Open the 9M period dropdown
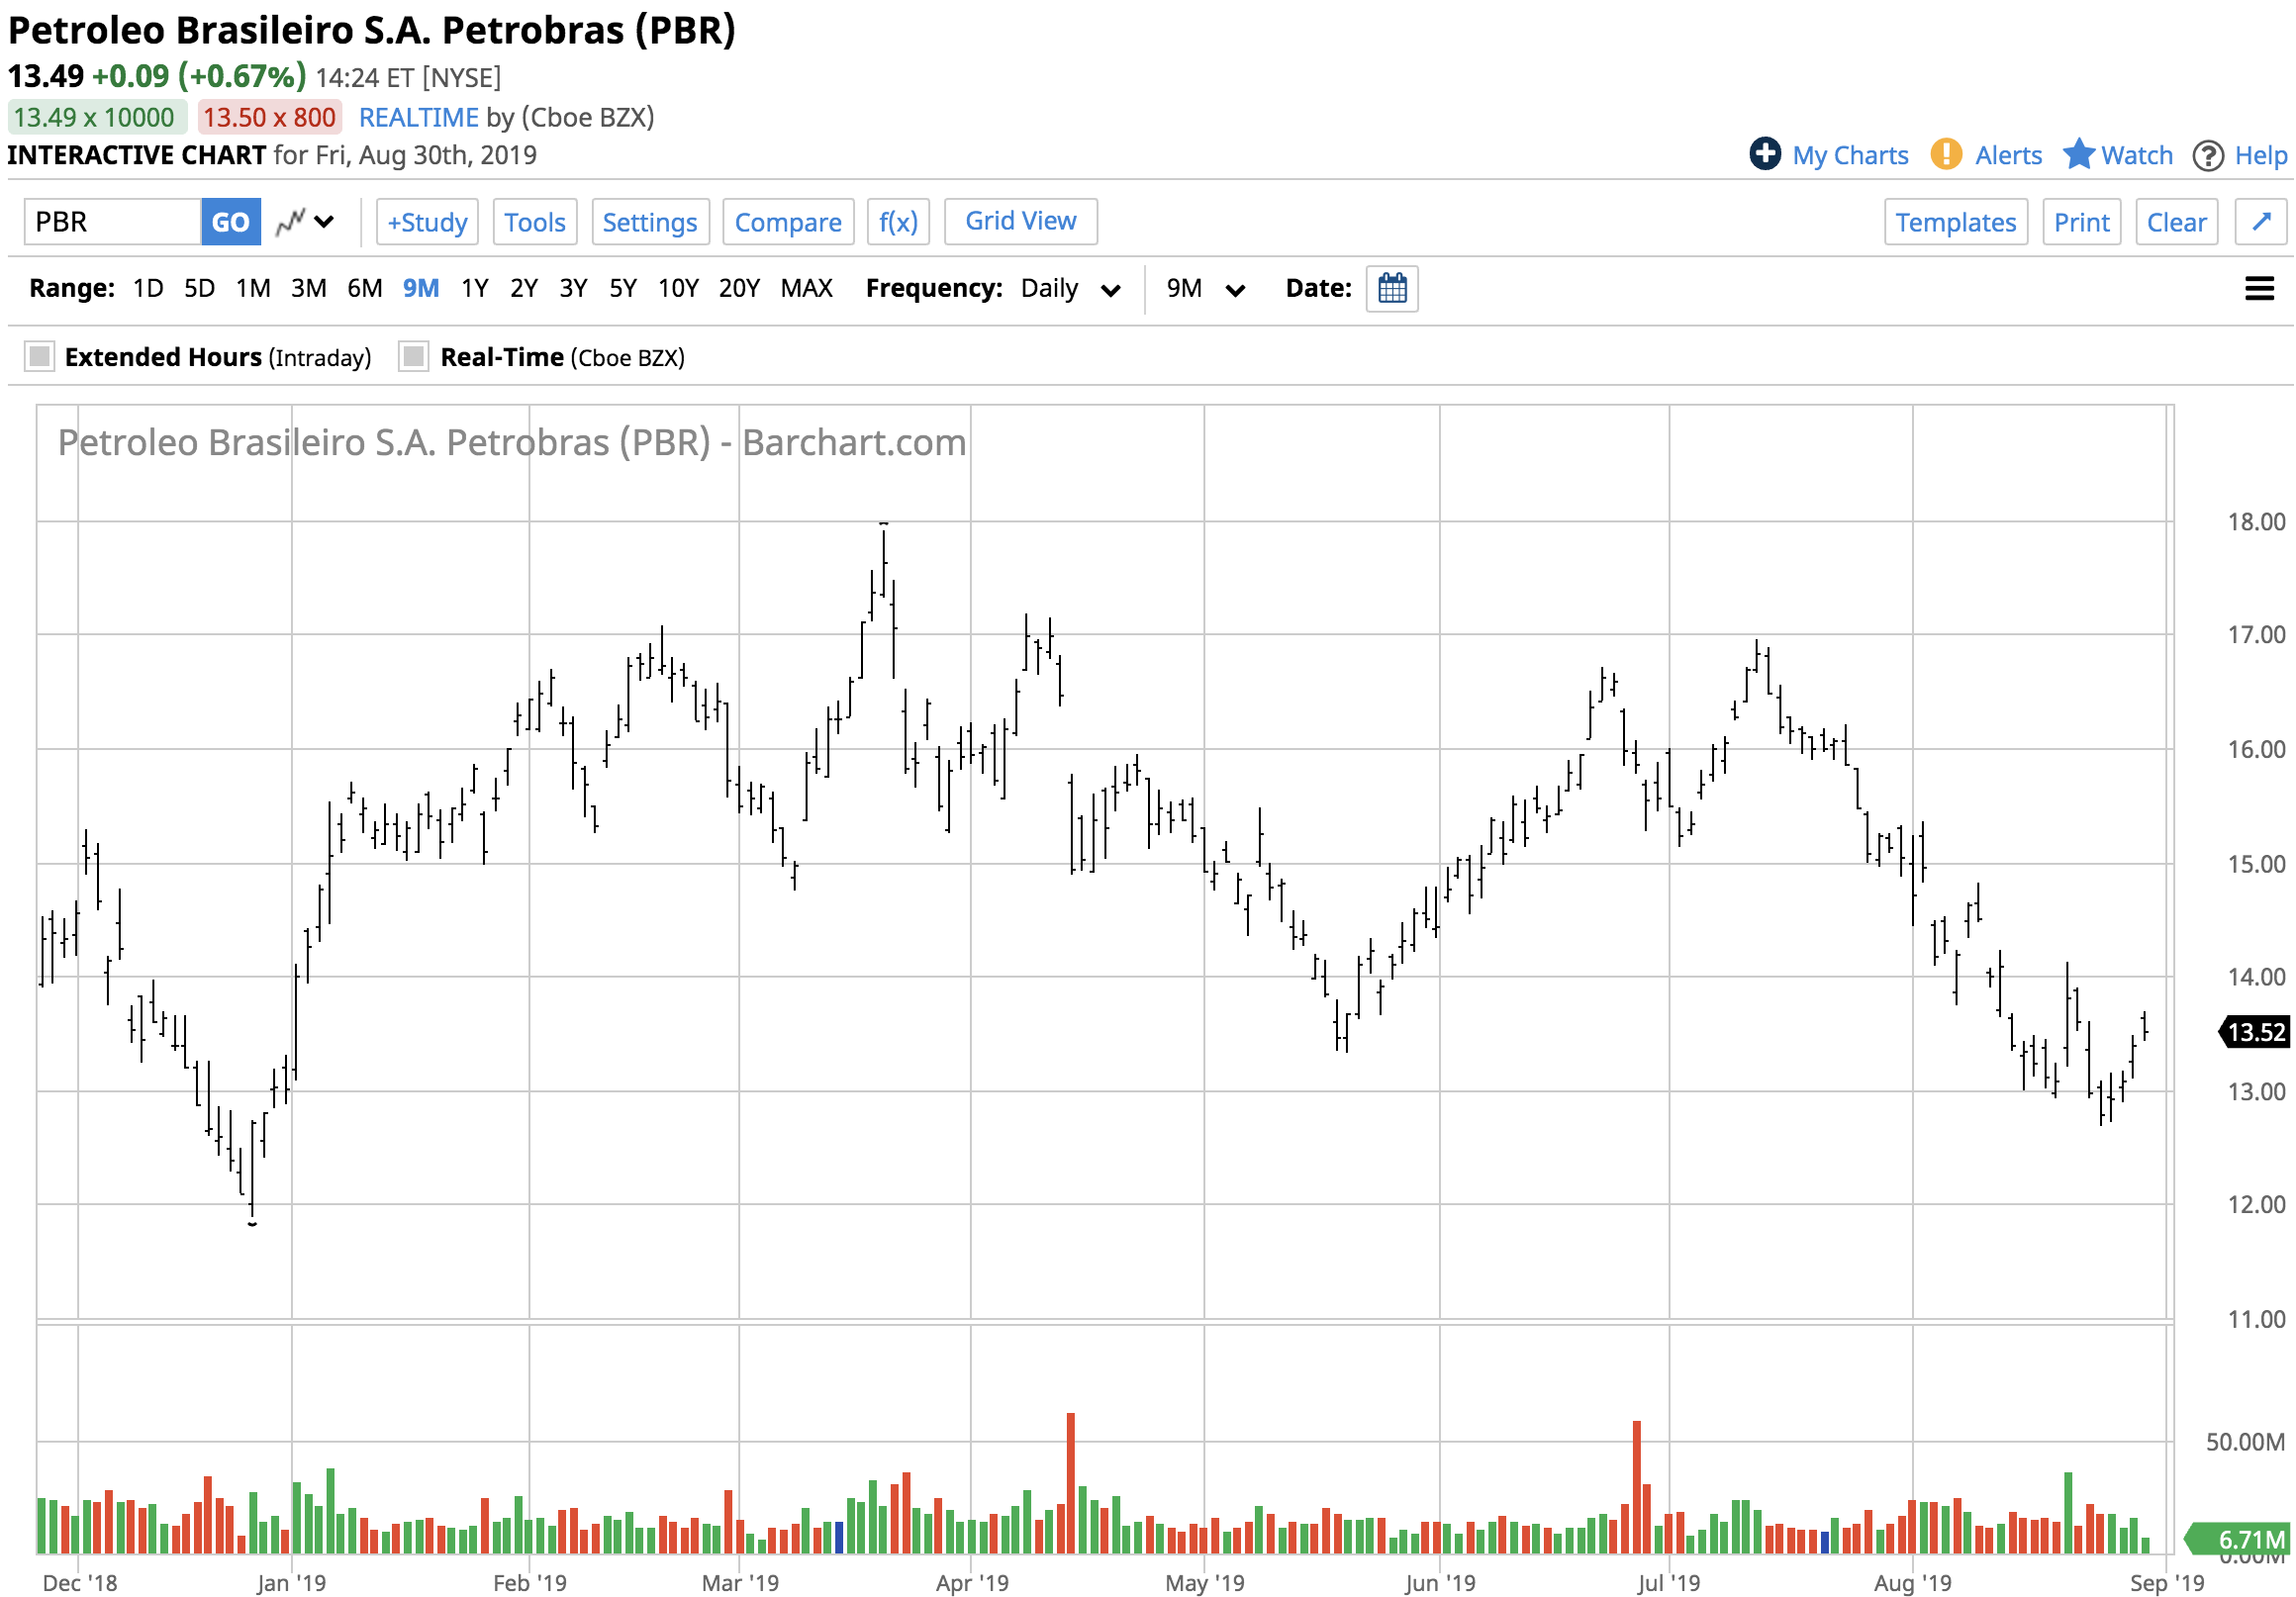 point(1206,289)
